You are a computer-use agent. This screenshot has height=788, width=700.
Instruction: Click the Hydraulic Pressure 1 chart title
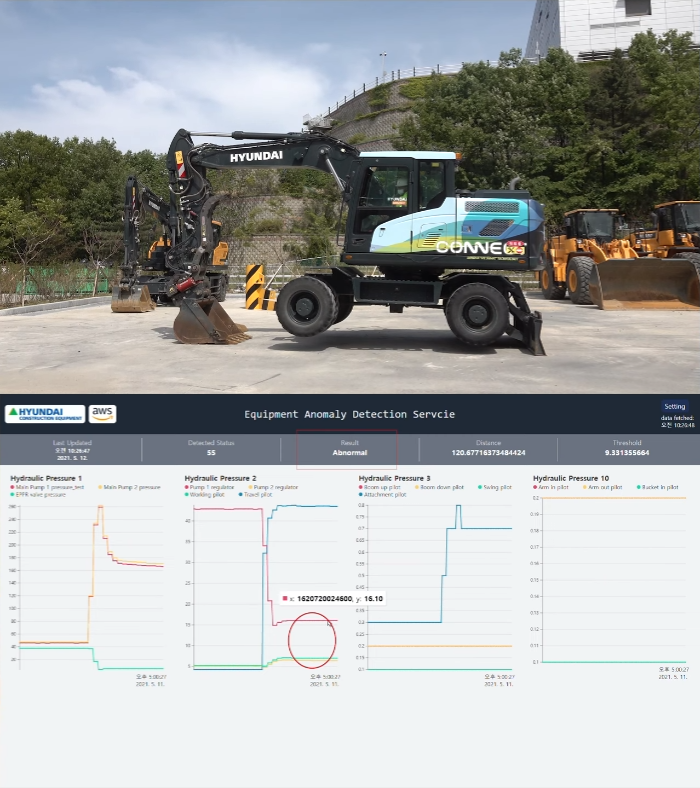click(44, 478)
